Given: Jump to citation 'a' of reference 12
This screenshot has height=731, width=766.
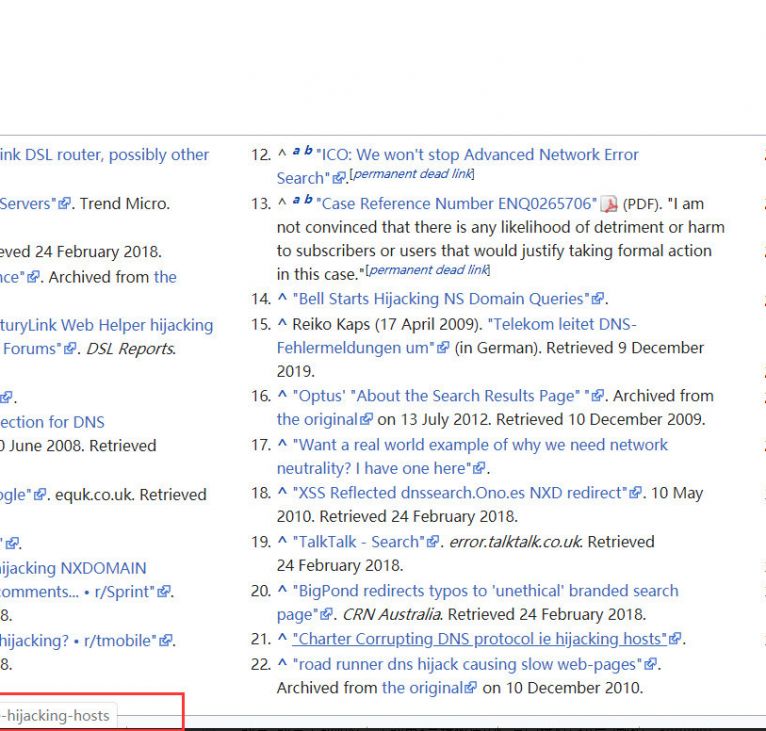Looking at the screenshot, I should pos(297,152).
